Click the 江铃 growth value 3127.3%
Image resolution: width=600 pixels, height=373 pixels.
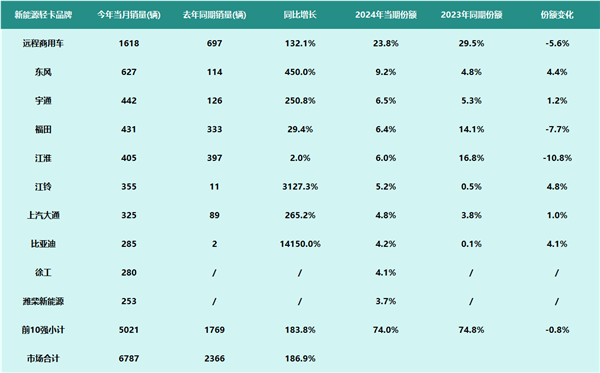click(300, 187)
